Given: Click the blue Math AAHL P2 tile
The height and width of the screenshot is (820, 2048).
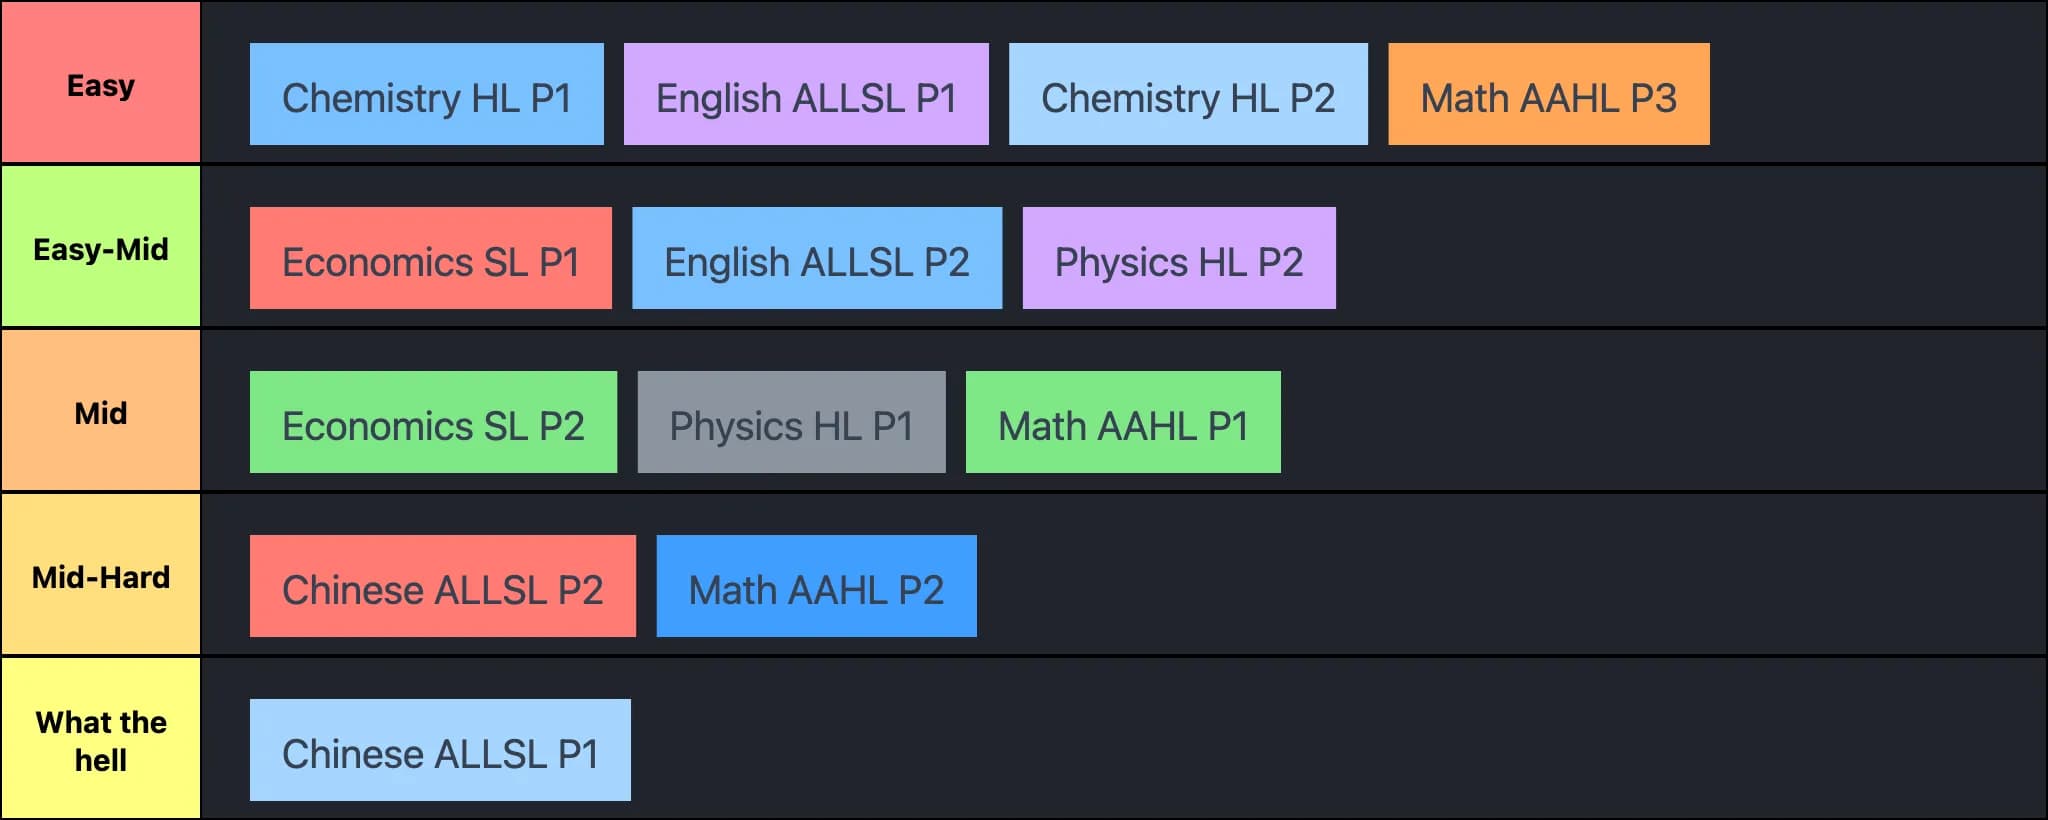Looking at the screenshot, I should 816,586.
